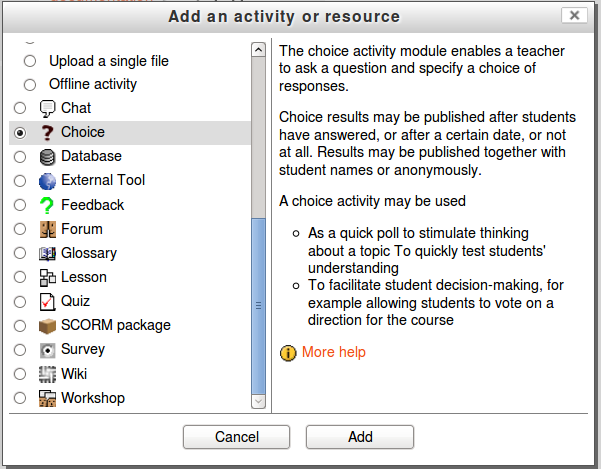Select the Survey radio button
This screenshot has height=469, width=601.
(19, 350)
